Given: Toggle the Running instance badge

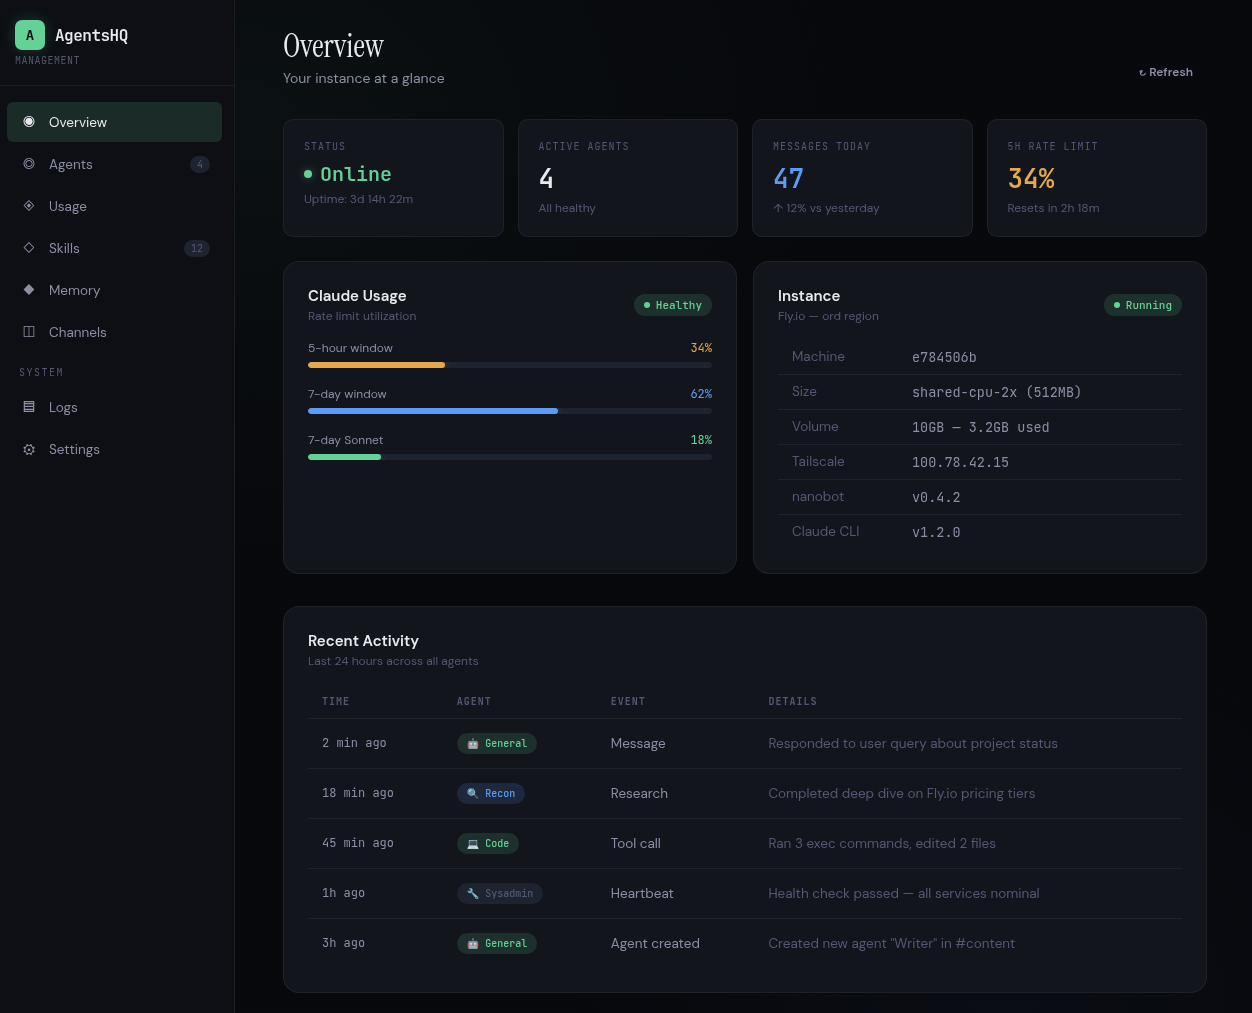Looking at the screenshot, I should (1142, 305).
